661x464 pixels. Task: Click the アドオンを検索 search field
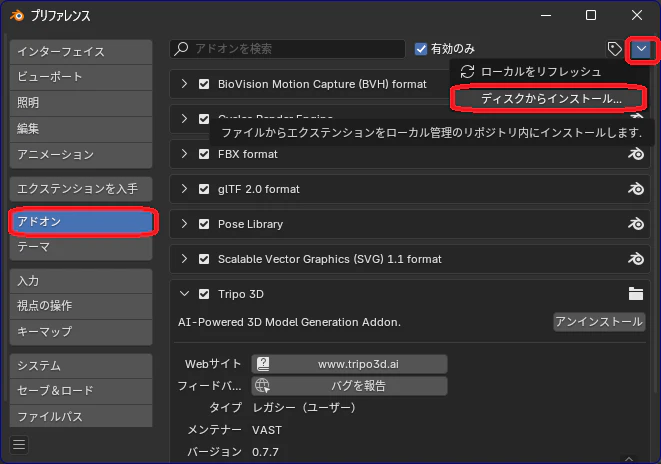[x=288, y=49]
